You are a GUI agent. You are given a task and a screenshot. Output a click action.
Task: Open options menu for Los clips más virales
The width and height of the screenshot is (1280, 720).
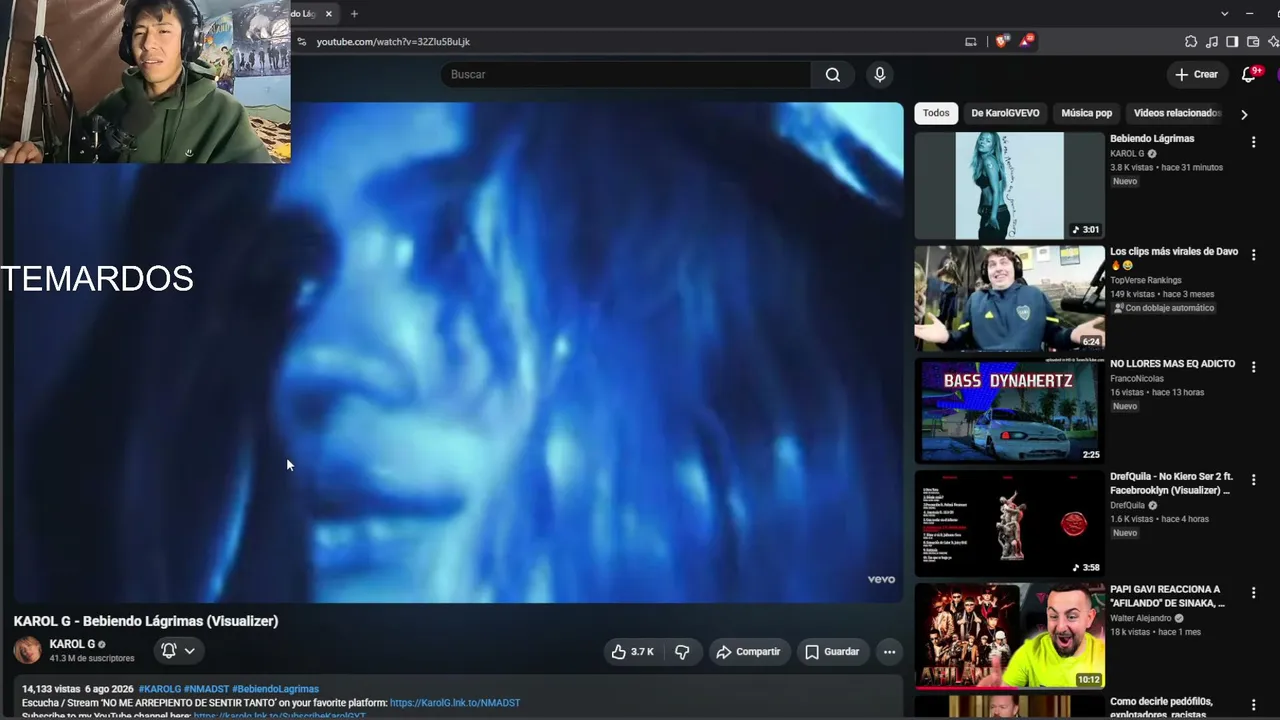[1253, 255]
